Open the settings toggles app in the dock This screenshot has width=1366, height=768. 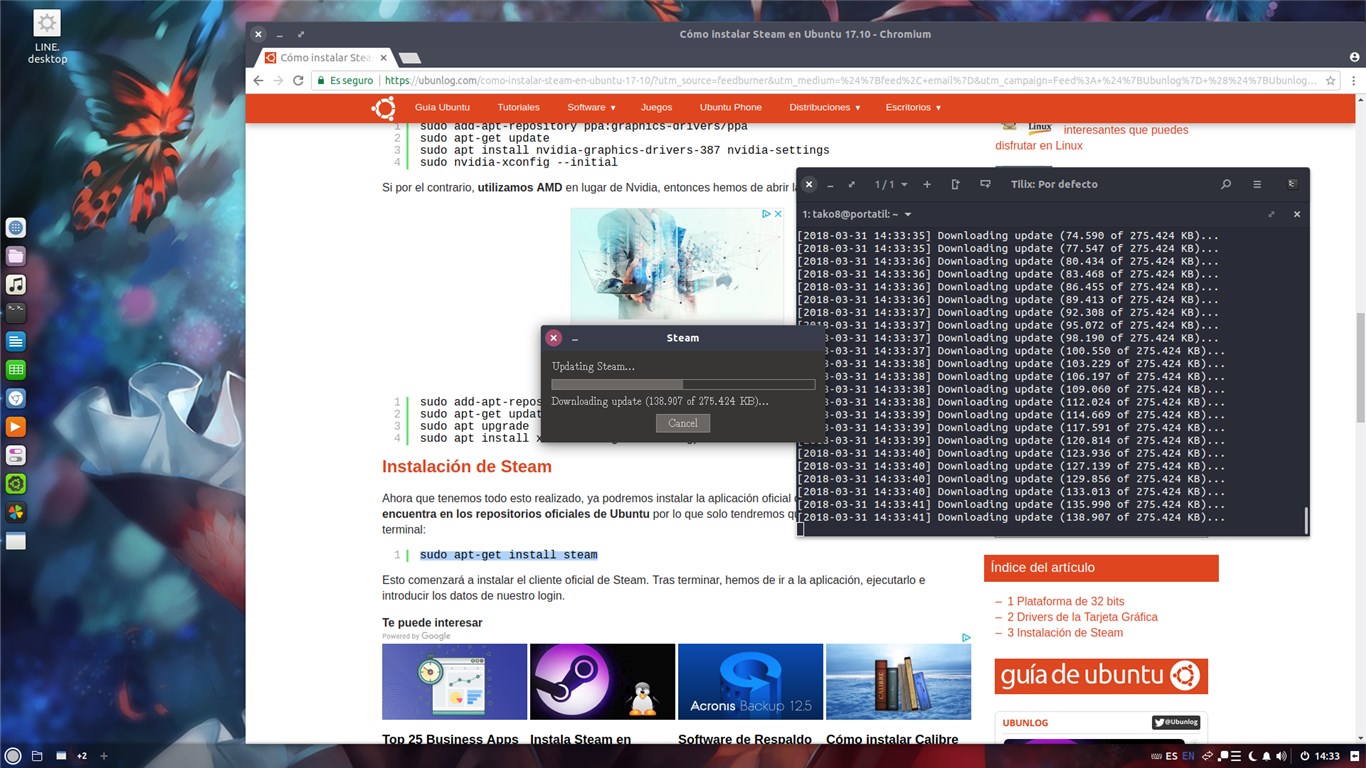15,455
